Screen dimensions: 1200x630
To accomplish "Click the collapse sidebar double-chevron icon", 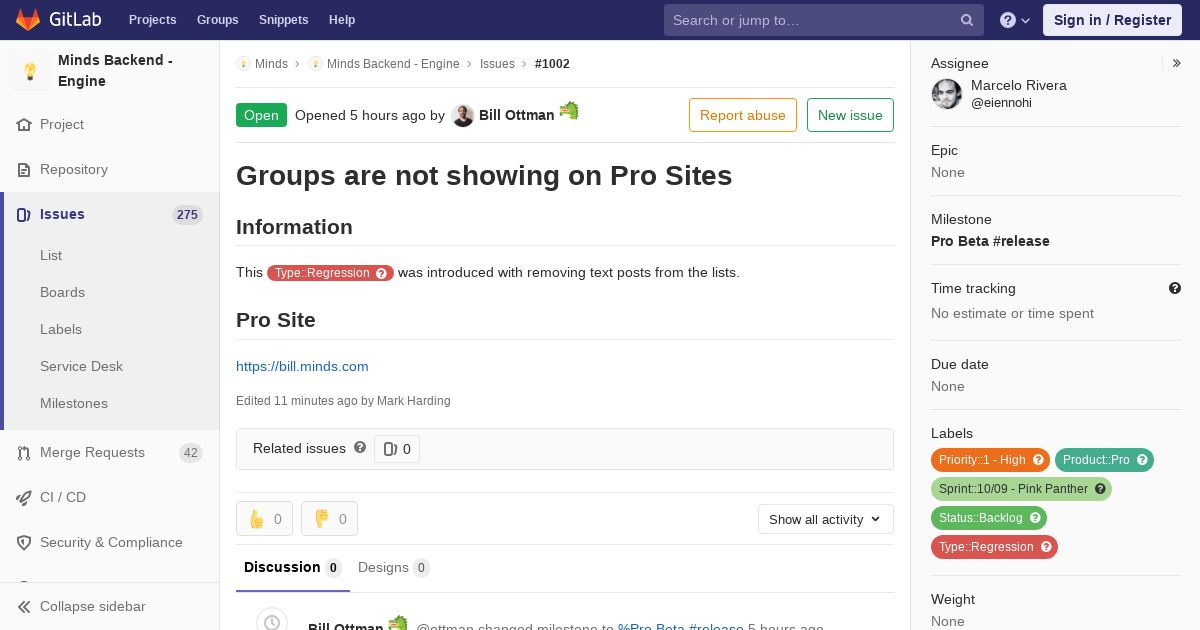I will (24, 607).
